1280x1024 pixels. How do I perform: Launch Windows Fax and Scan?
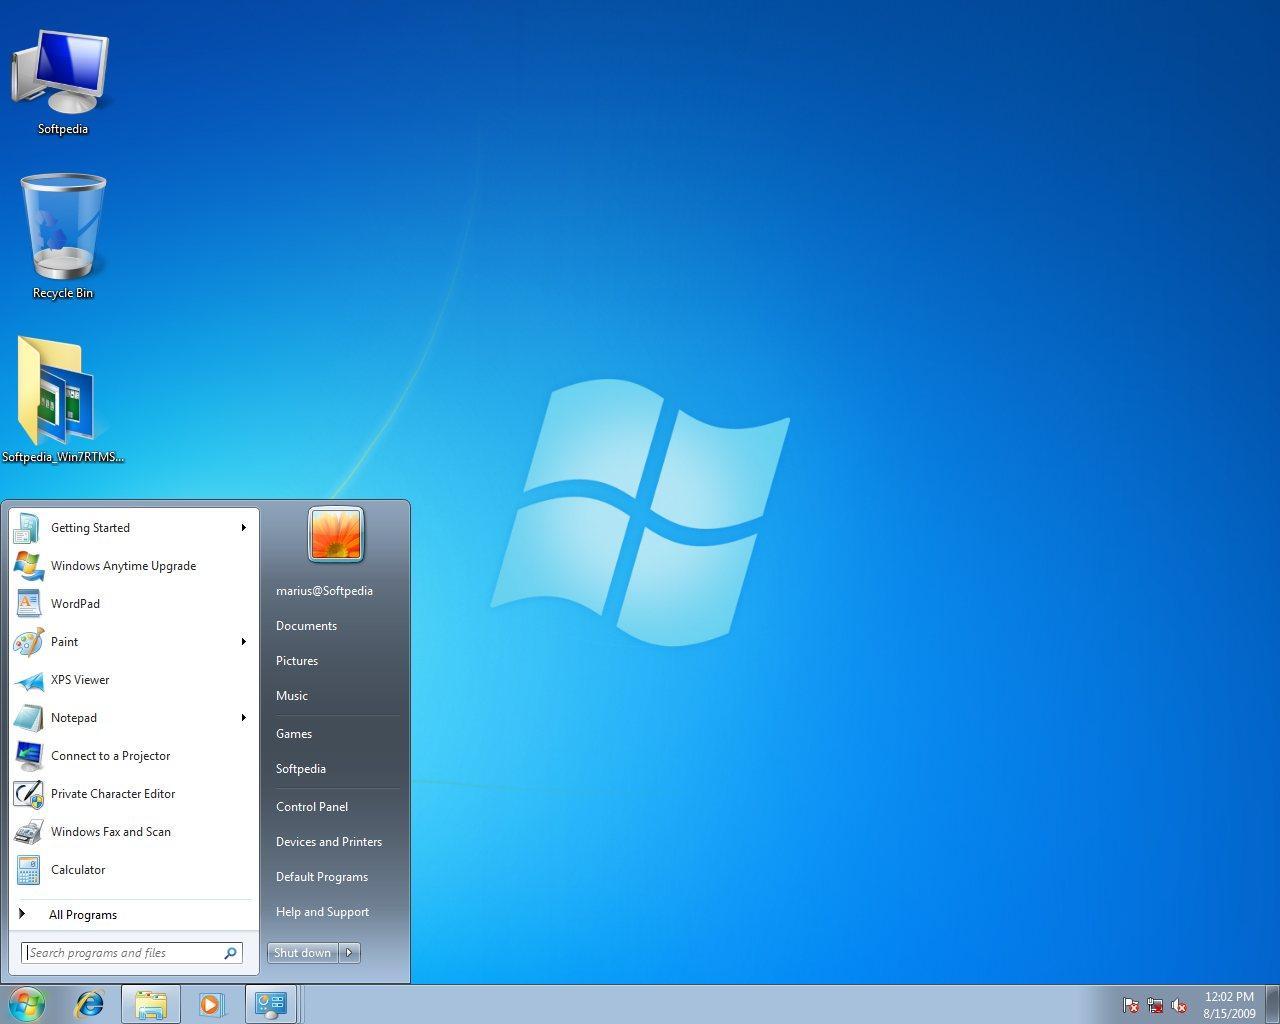coord(110,832)
